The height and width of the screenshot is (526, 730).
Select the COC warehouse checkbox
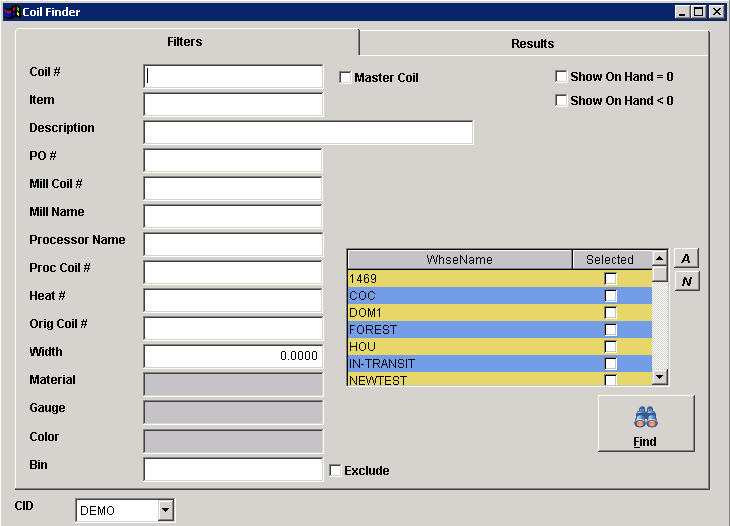610,296
